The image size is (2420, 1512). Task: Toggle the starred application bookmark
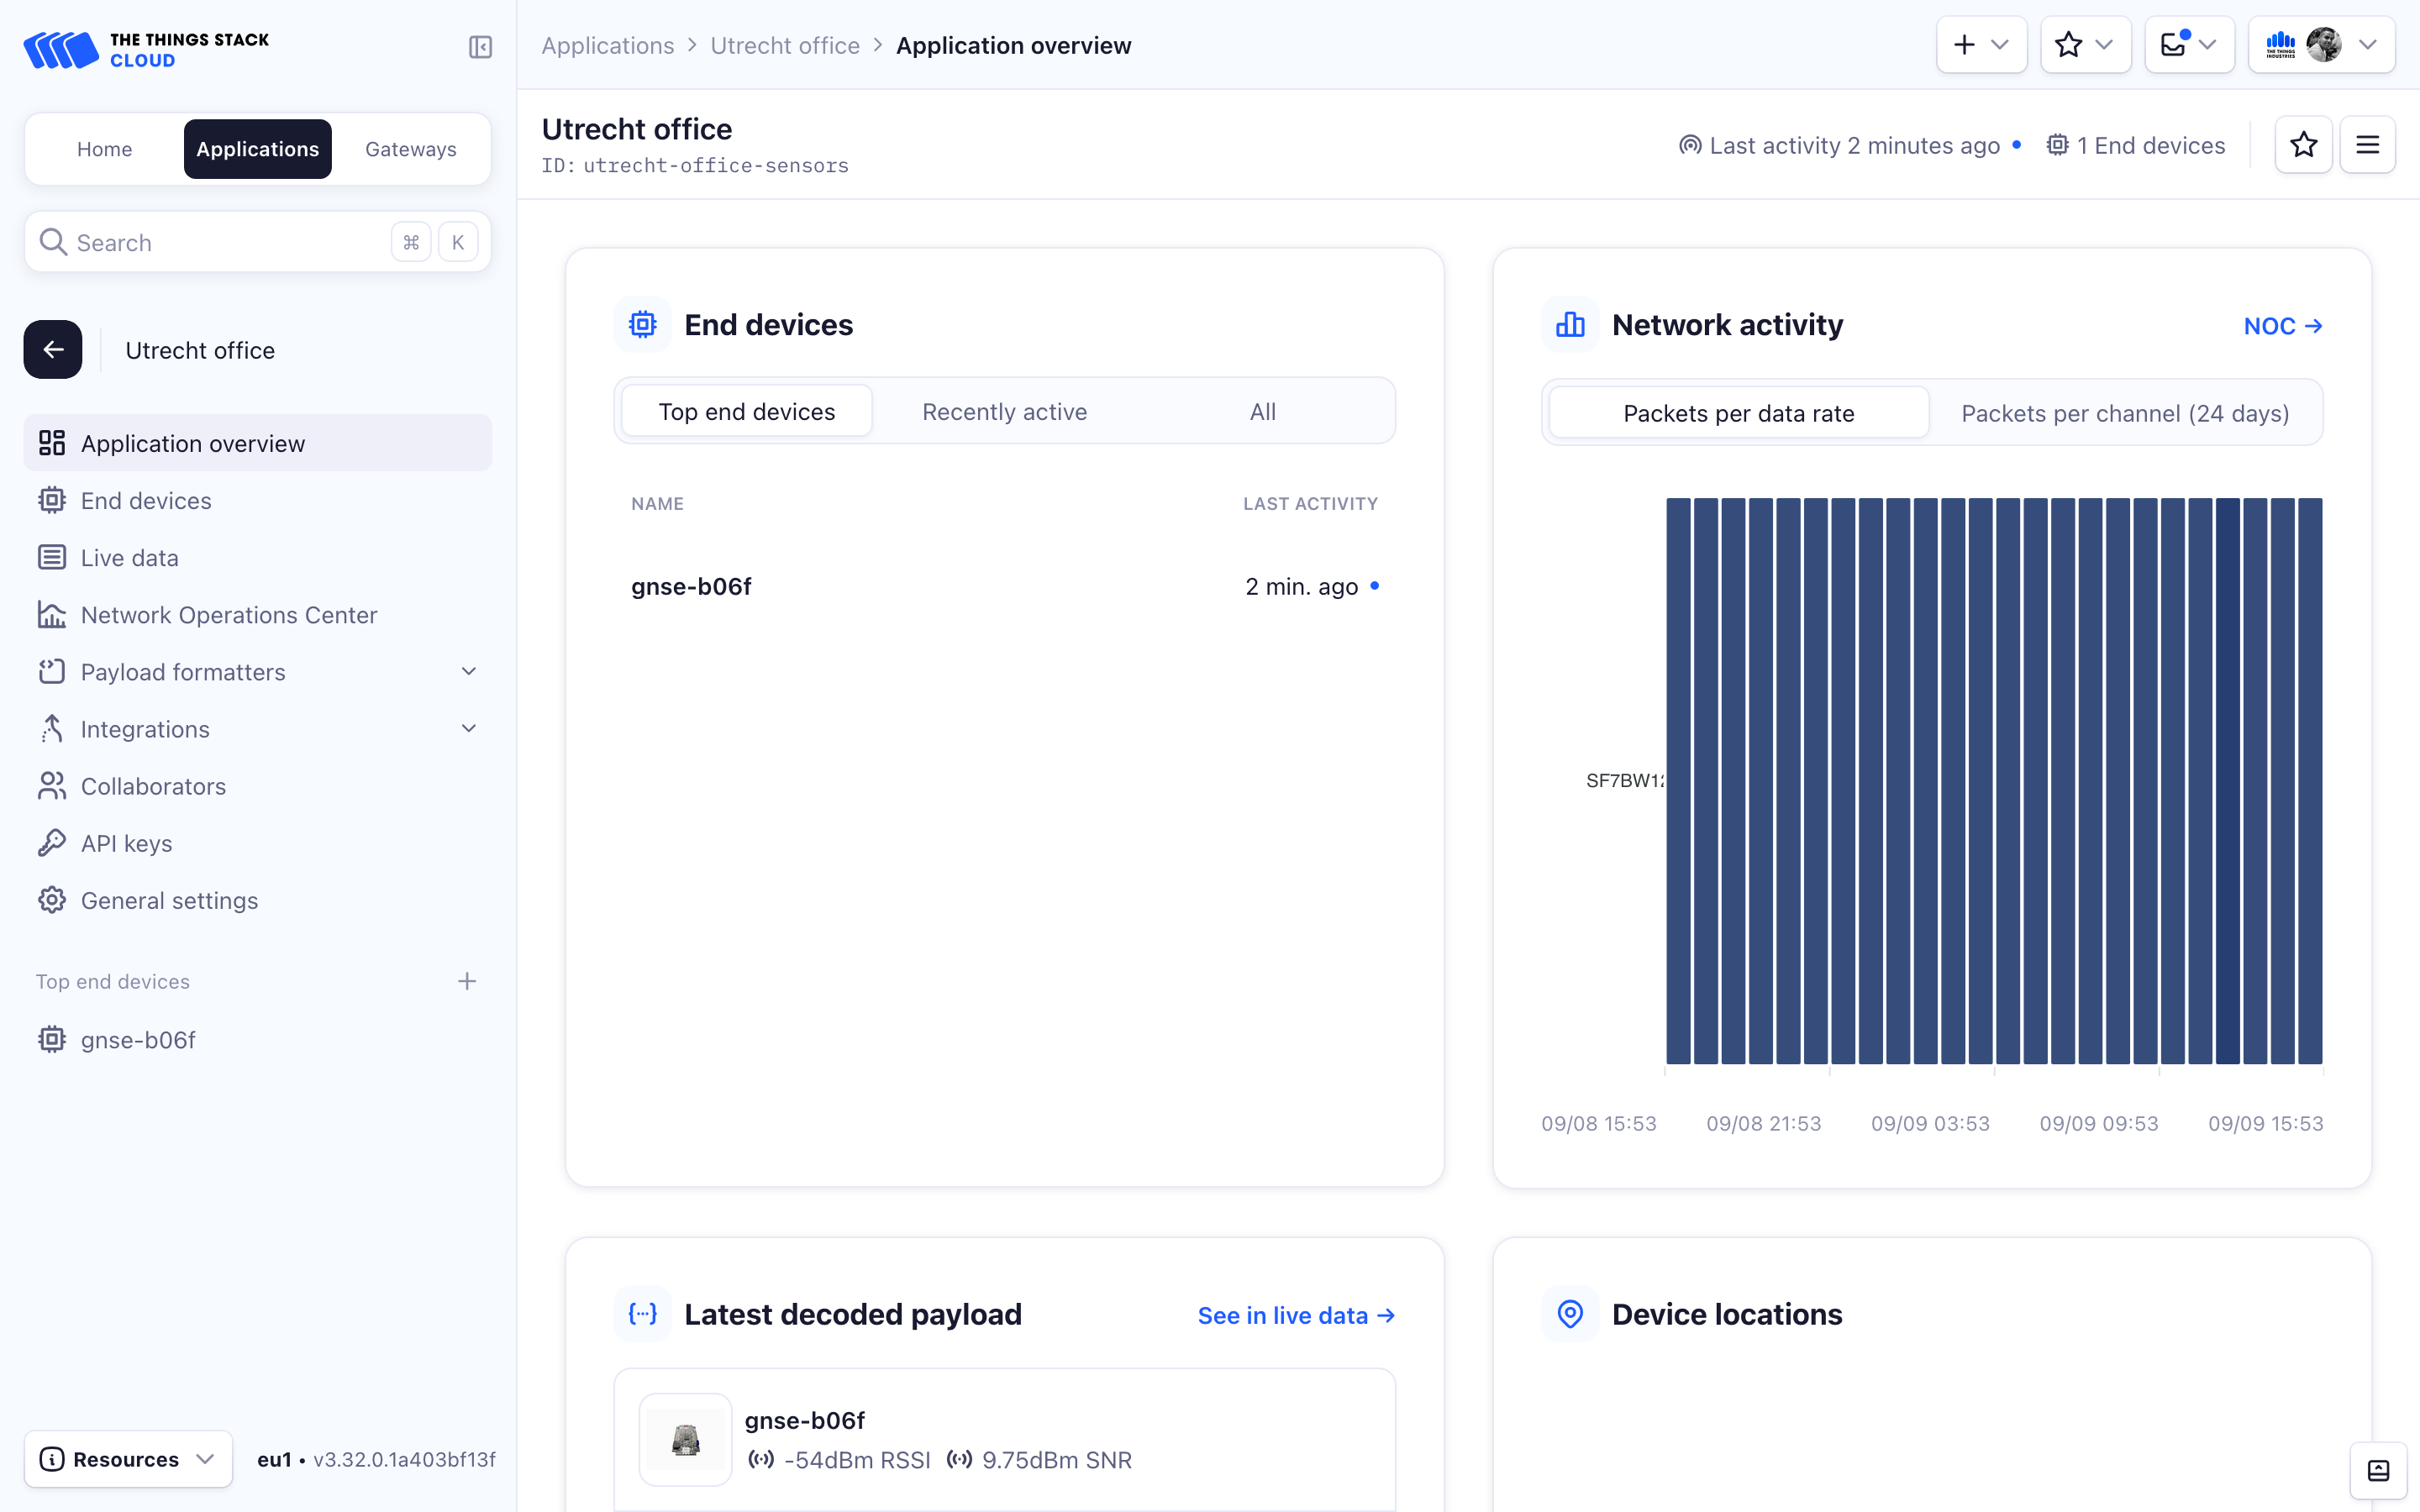[x=2303, y=144]
